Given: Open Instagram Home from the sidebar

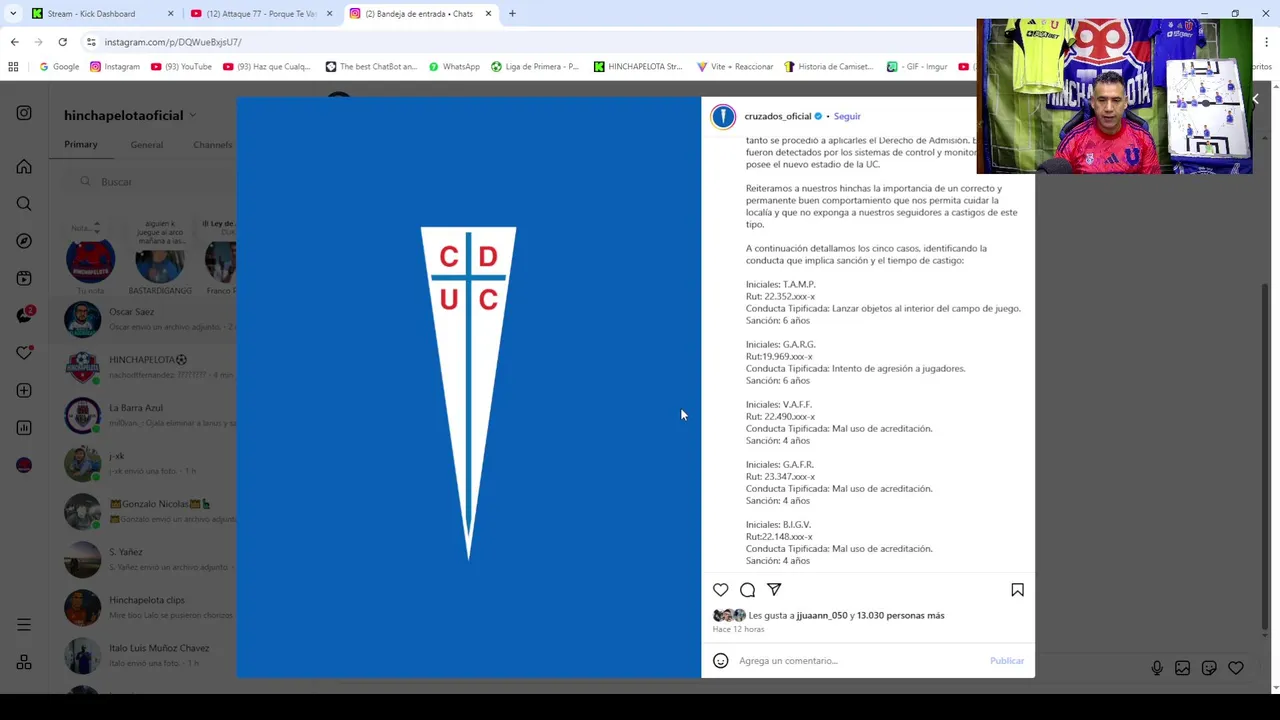Looking at the screenshot, I should [x=24, y=167].
